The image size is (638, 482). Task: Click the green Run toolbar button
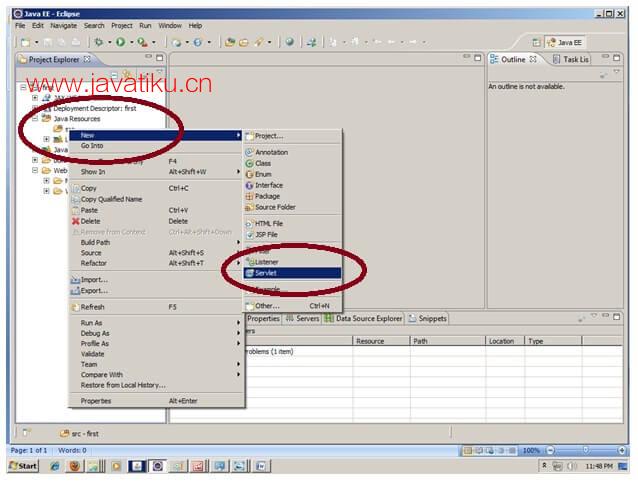[x=120, y=42]
